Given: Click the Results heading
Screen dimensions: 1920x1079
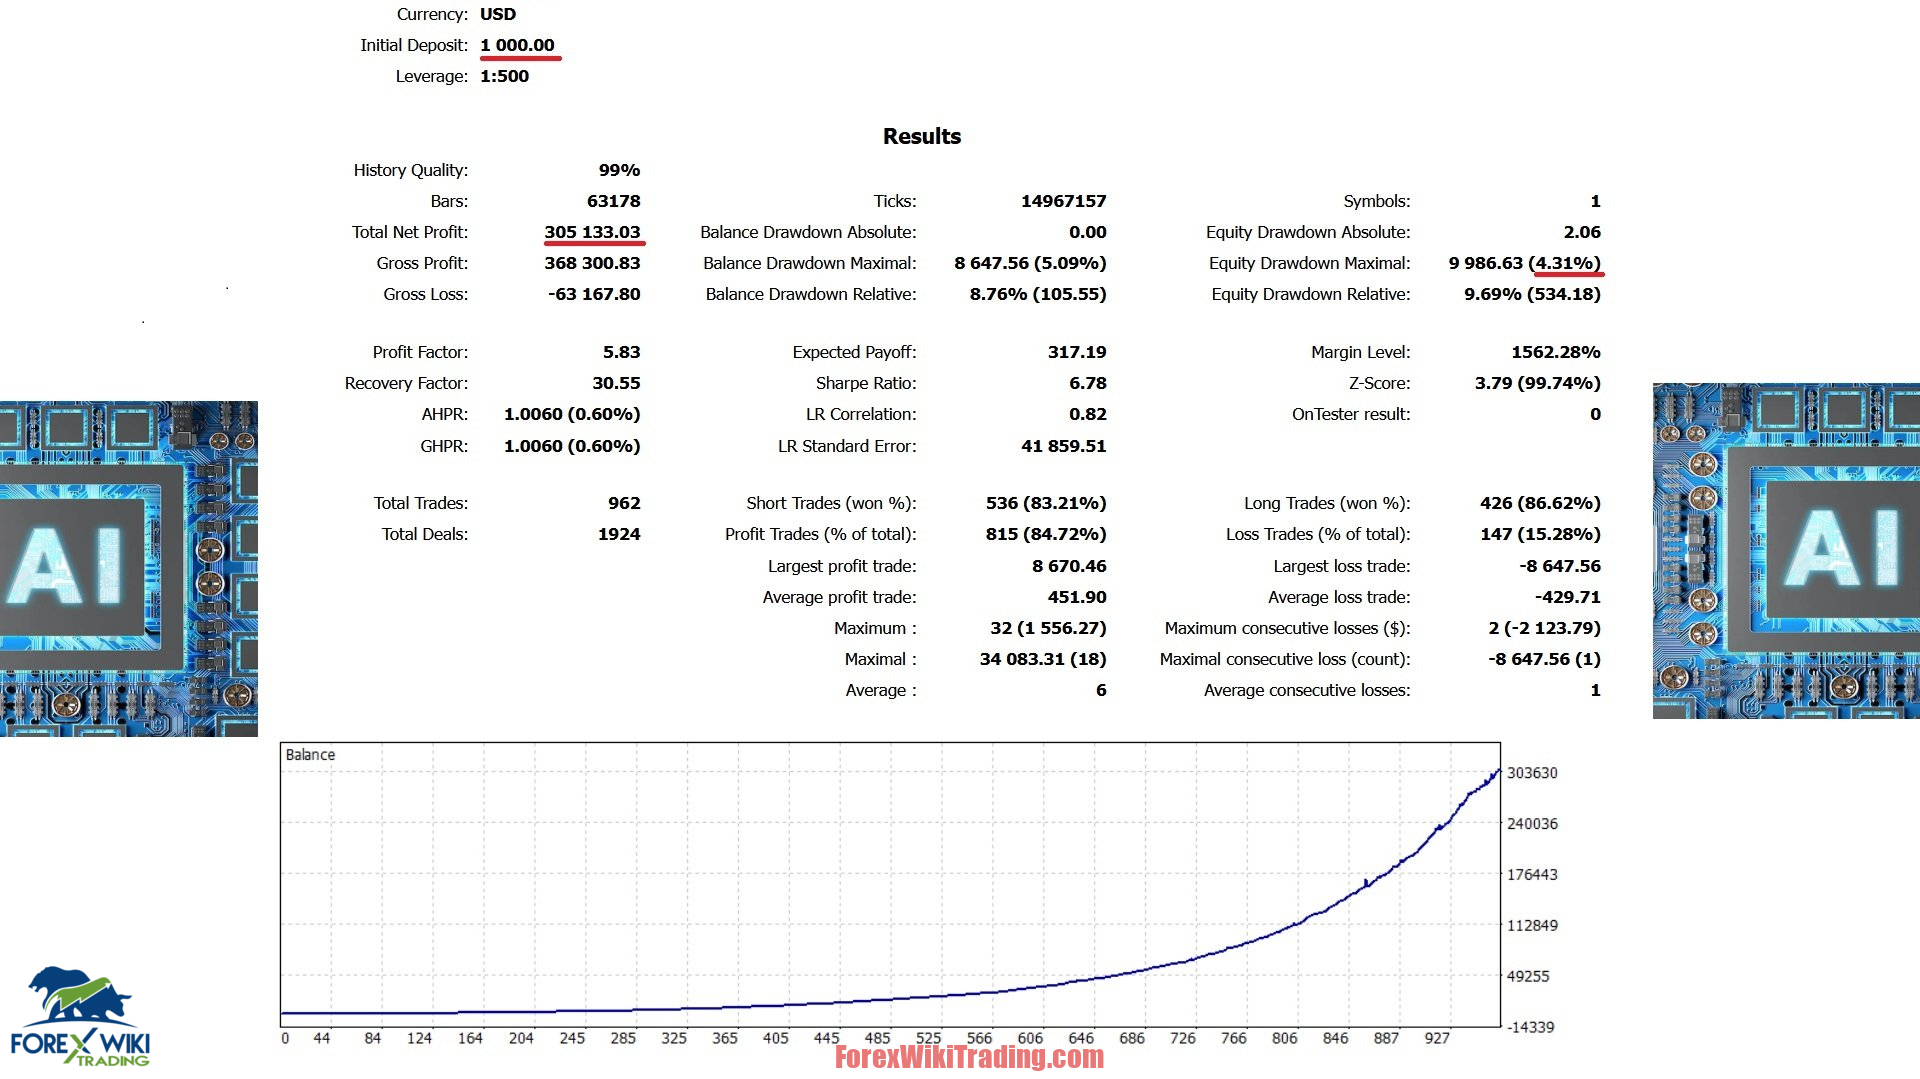Looking at the screenshot, I should 921,137.
